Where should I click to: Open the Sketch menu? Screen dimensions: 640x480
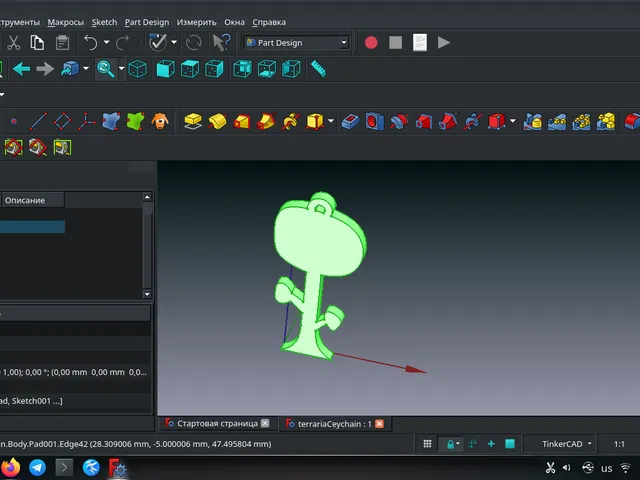point(104,22)
